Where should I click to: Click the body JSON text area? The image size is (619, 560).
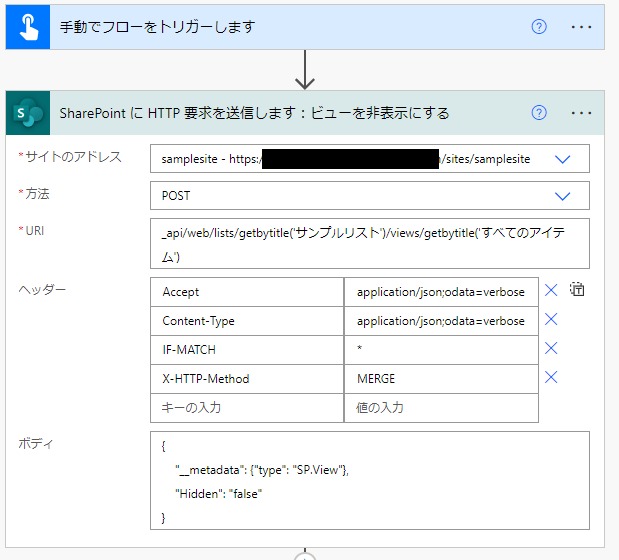(x=370, y=480)
